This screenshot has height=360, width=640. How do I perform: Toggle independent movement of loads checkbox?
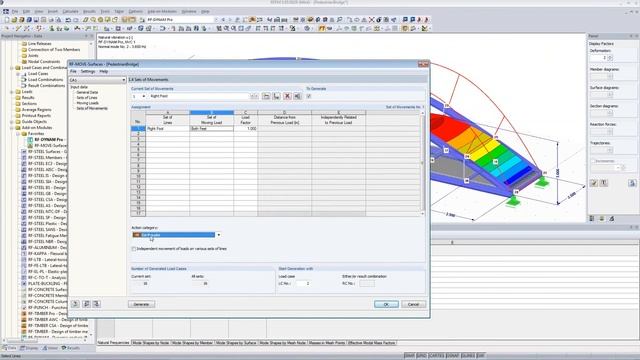pos(134,249)
